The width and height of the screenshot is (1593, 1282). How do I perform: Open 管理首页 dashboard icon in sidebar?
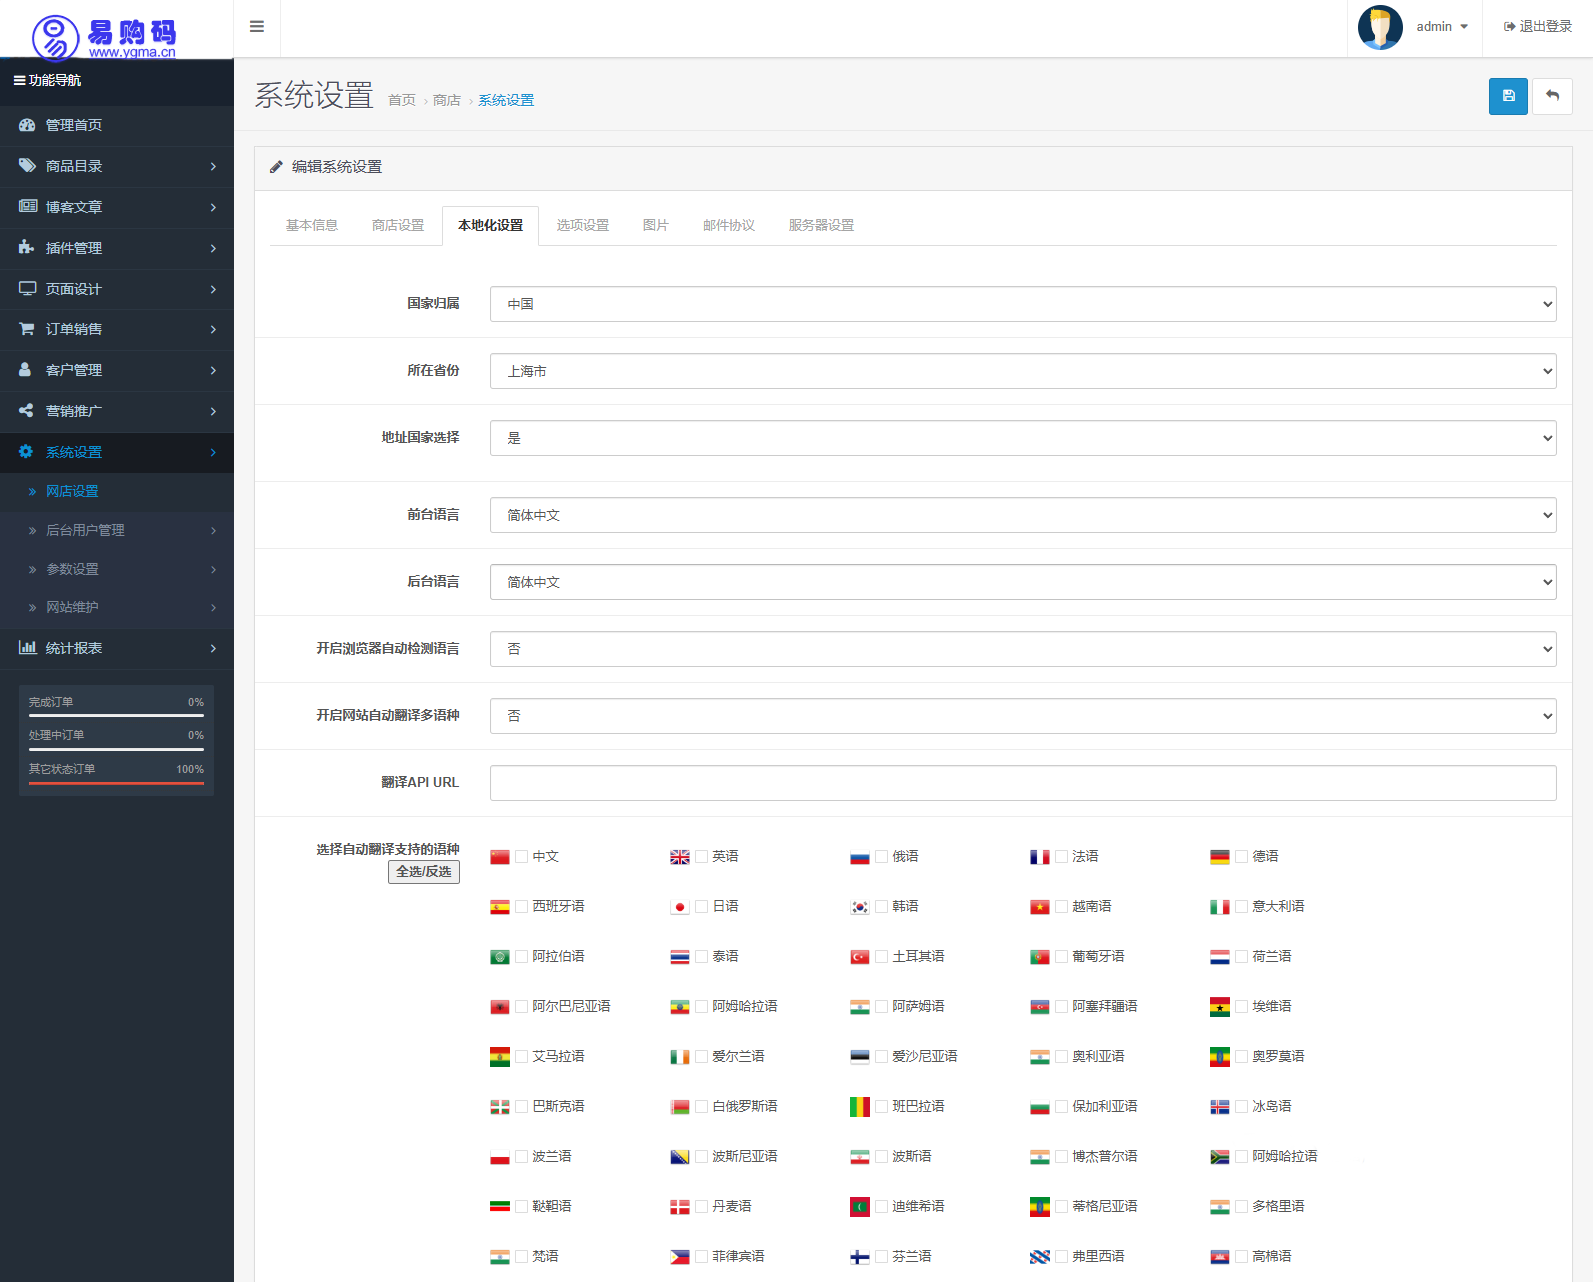pos(27,125)
